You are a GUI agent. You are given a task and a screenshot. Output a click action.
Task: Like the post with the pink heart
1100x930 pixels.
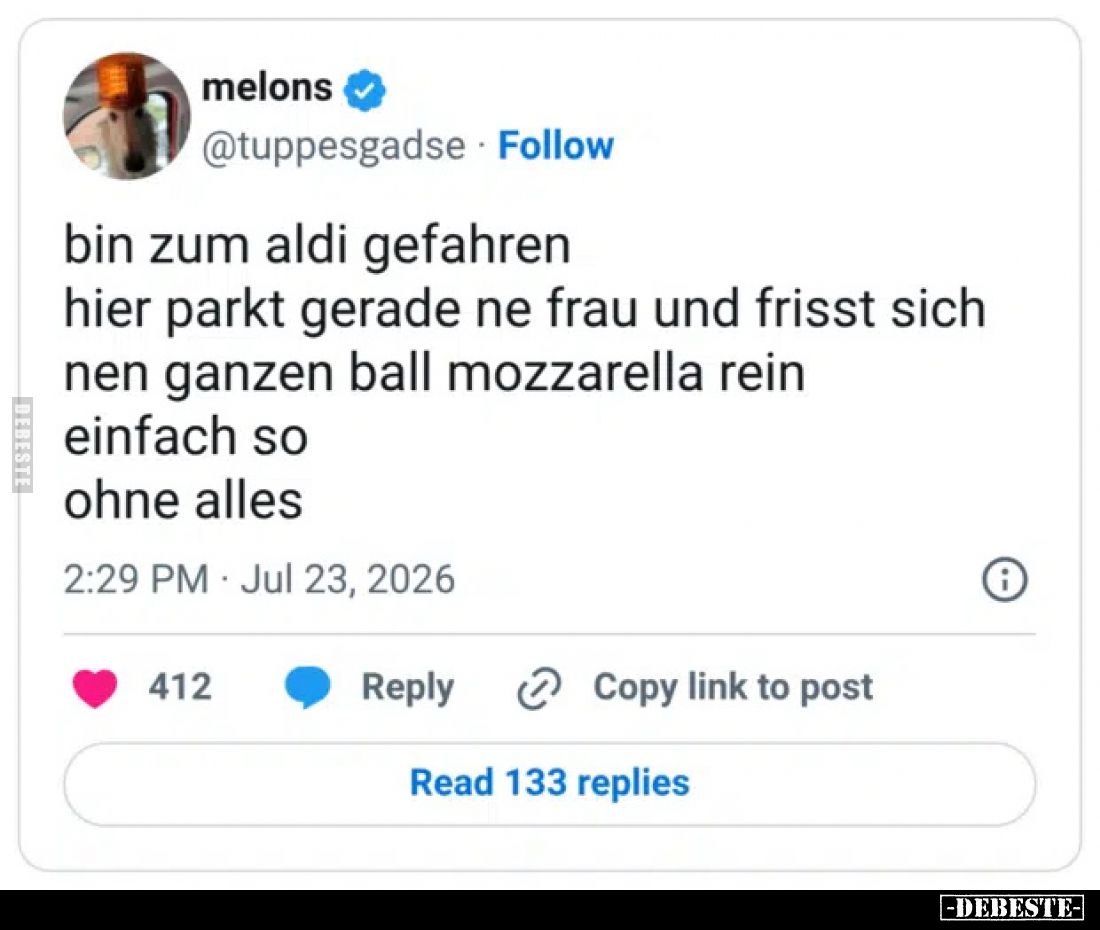pos(95,688)
